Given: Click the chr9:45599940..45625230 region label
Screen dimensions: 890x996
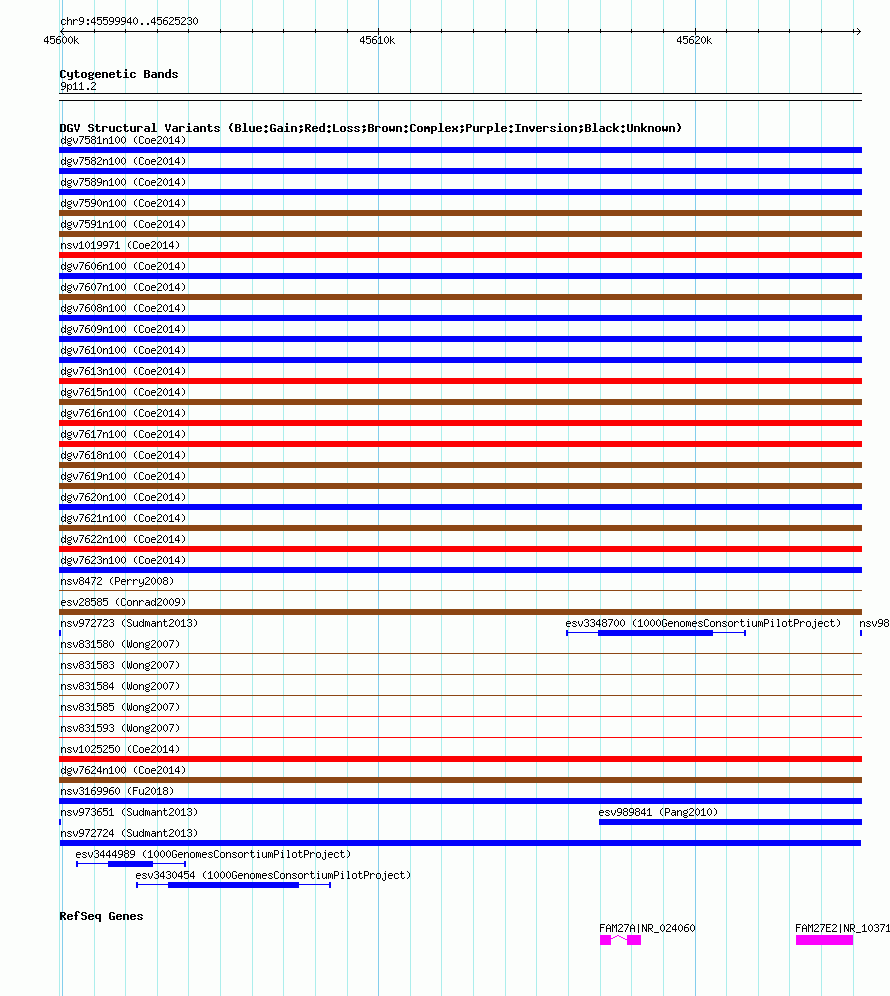Looking at the screenshot, I should point(129,21).
